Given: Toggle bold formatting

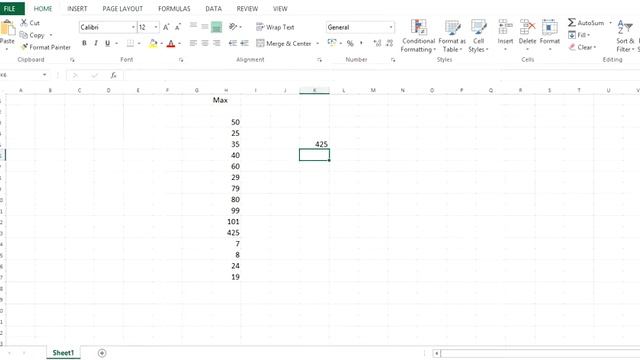Looking at the screenshot, I should click(84, 43).
